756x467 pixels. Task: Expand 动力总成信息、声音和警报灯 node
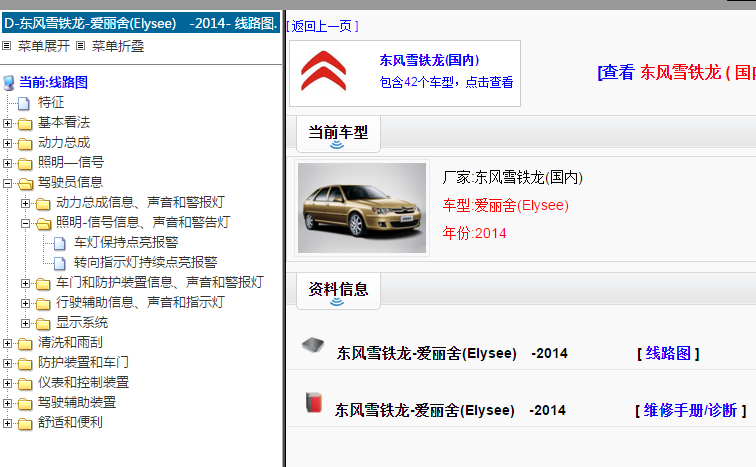point(25,203)
